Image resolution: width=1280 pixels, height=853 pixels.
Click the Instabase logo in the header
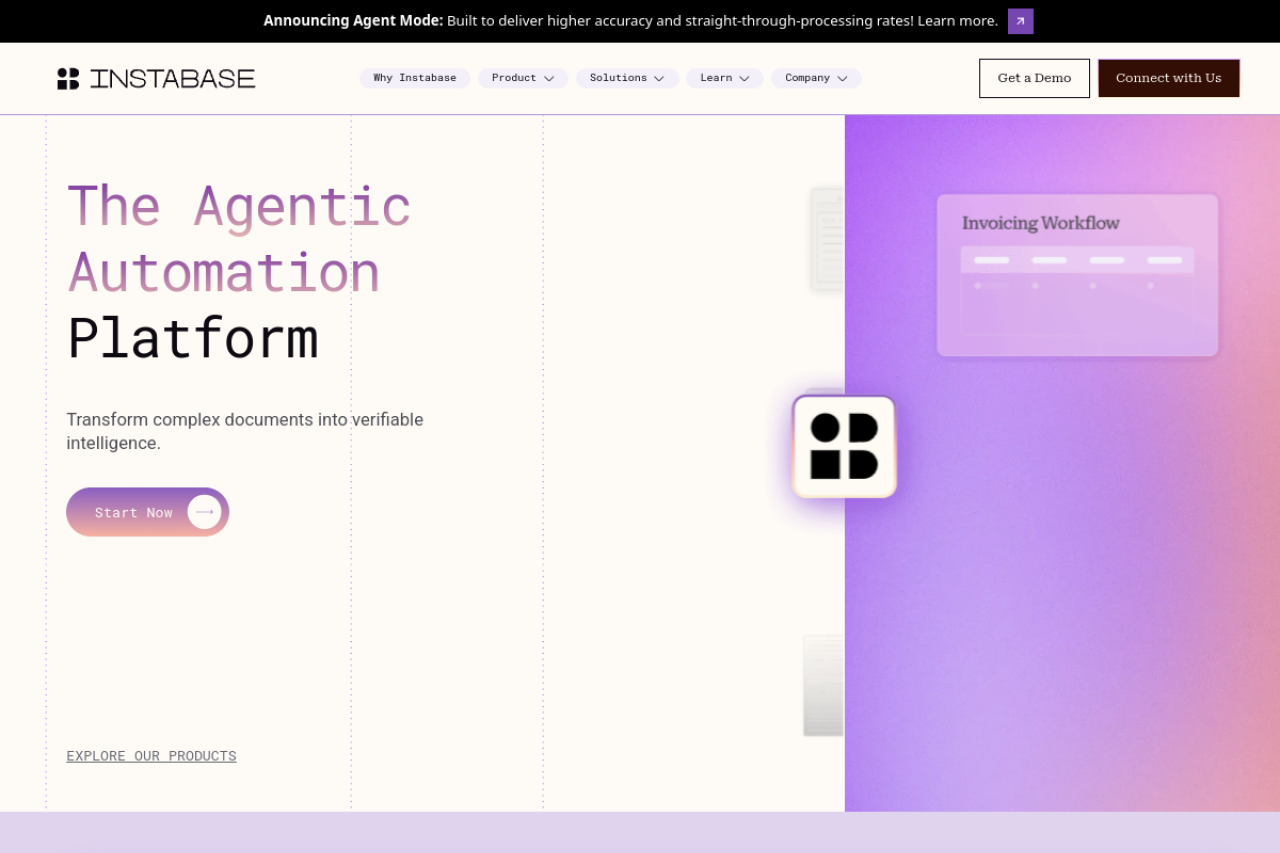[156, 78]
